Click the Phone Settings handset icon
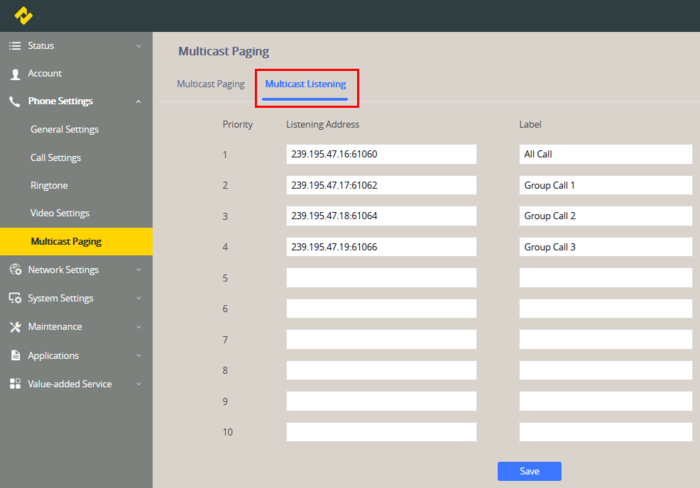 click(15, 102)
